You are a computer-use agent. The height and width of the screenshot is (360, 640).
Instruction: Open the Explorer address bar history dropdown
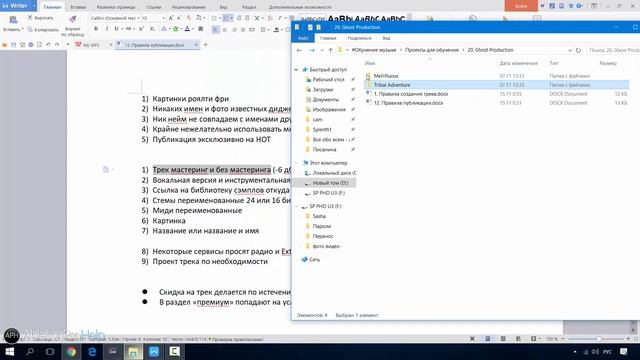570,50
